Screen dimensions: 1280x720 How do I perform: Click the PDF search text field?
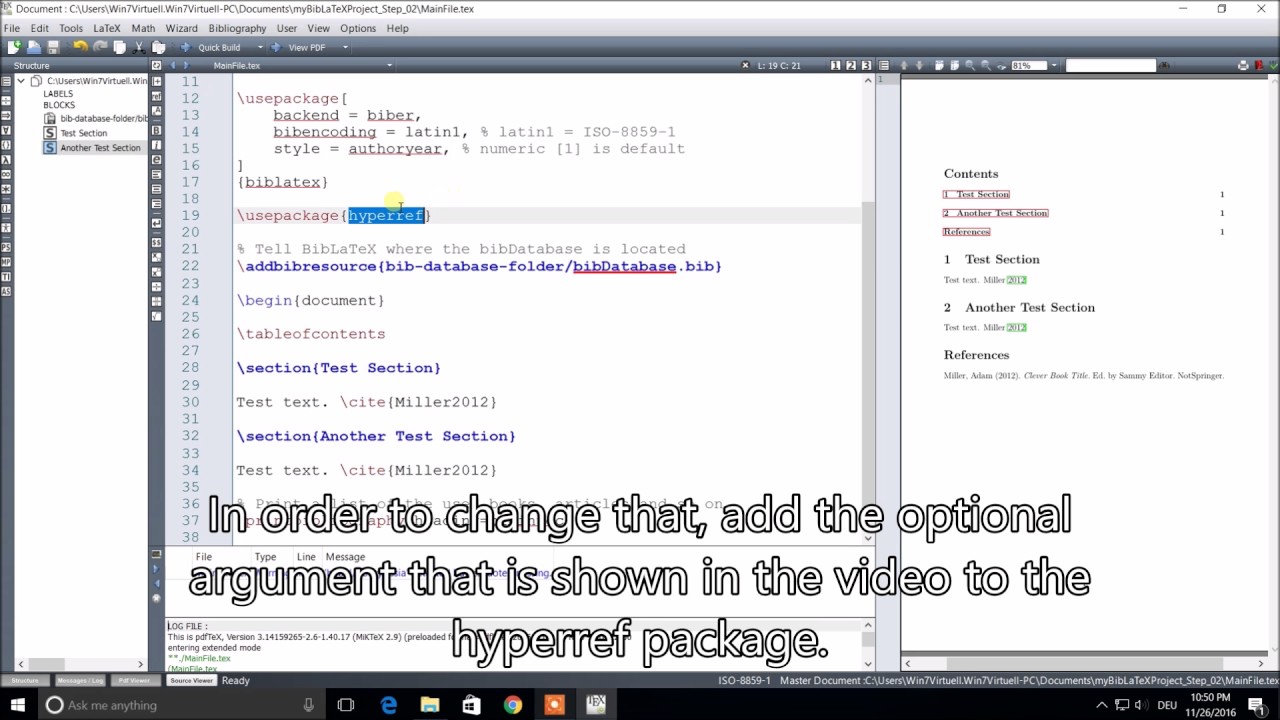[1111, 65]
